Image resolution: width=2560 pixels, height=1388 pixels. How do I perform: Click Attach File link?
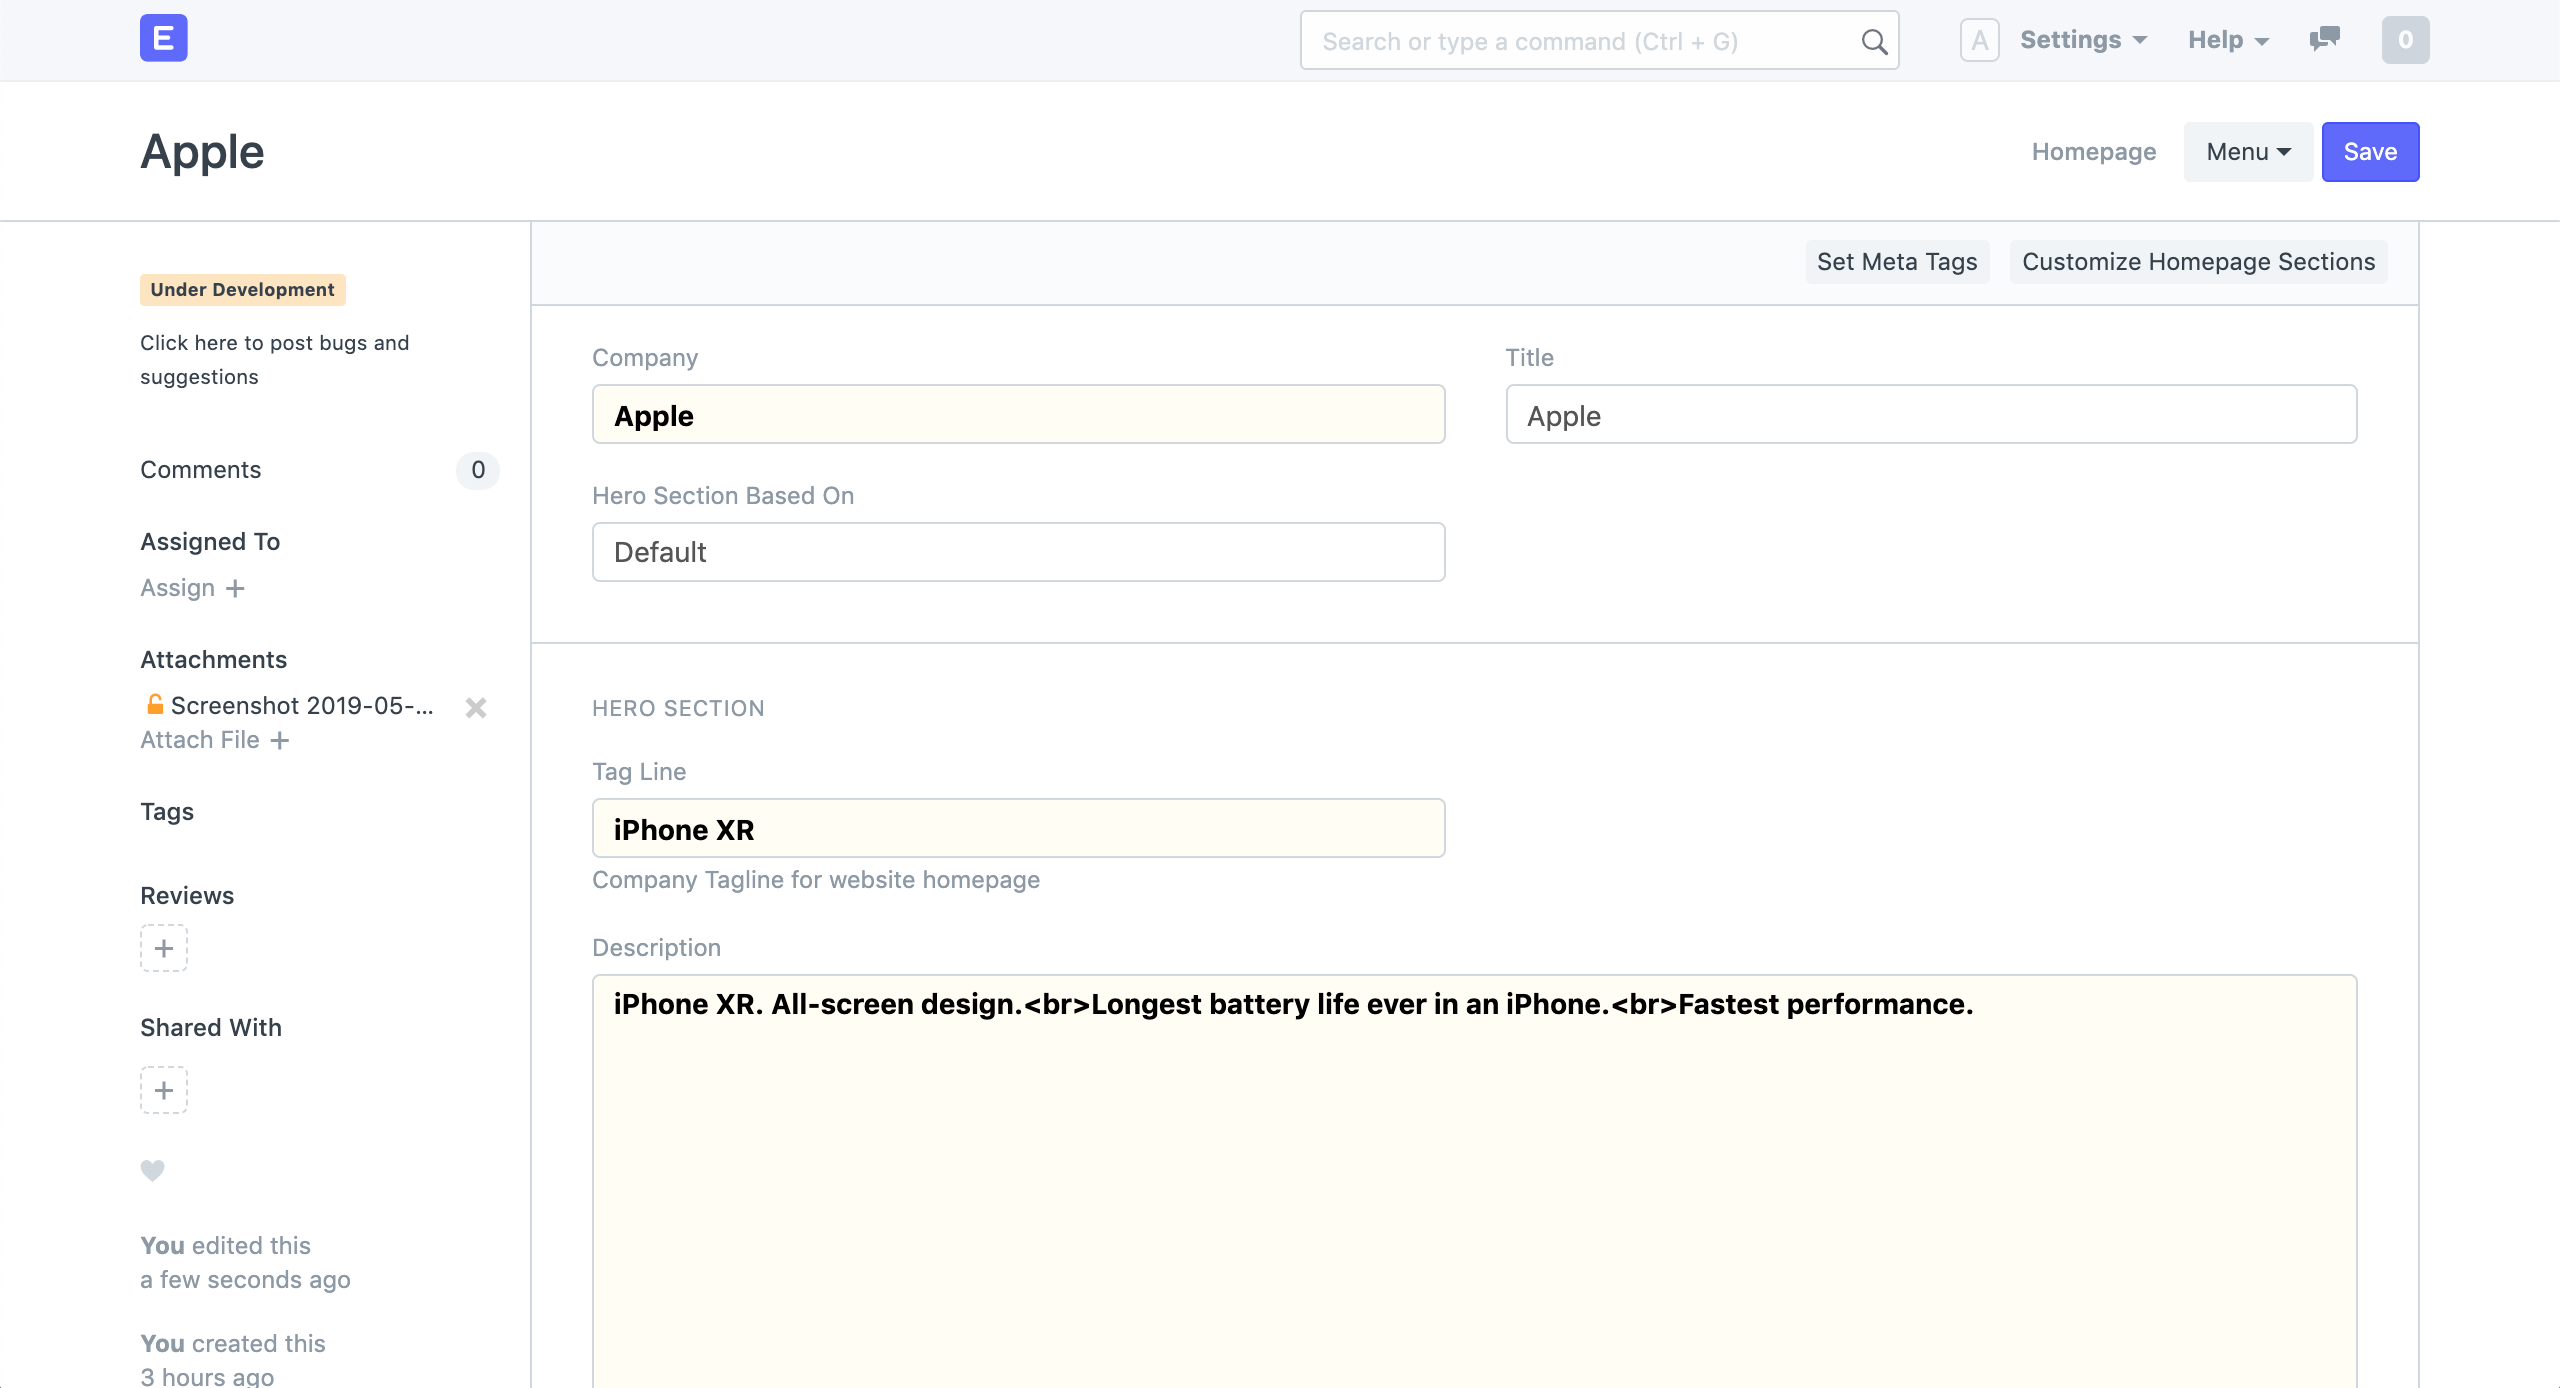(214, 740)
